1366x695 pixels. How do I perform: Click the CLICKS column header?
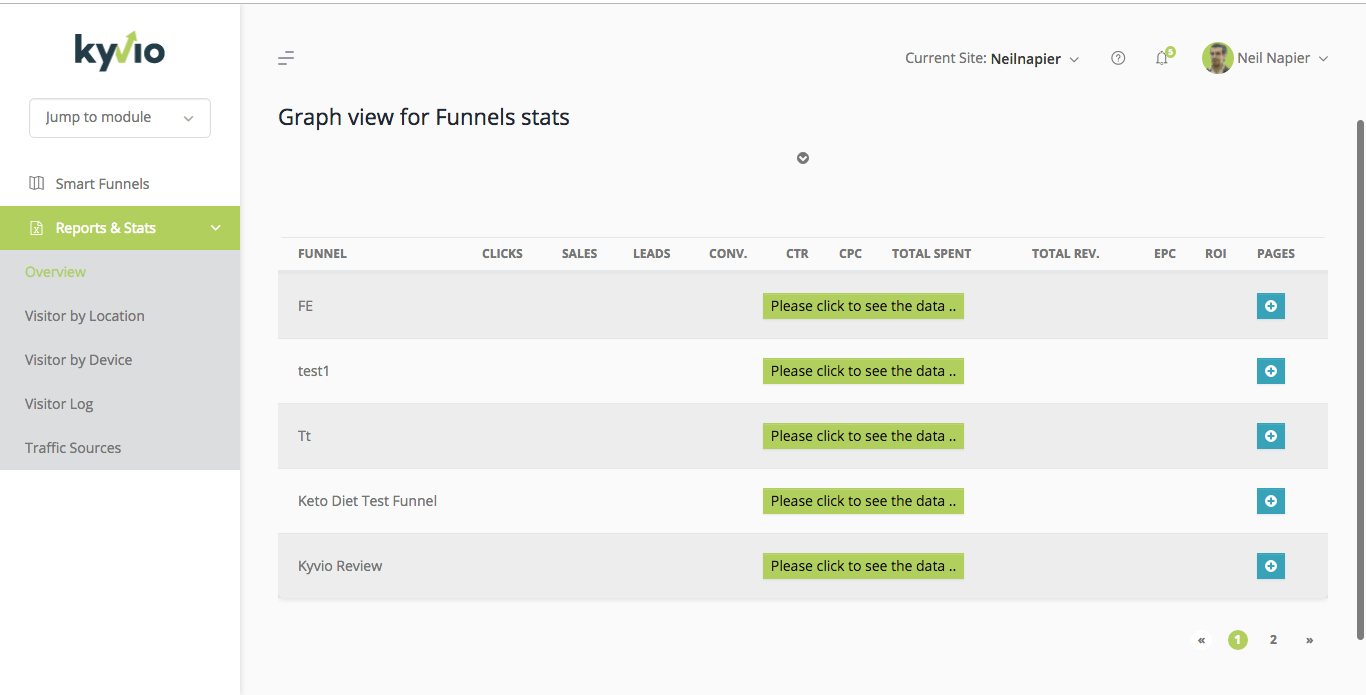[x=502, y=254]
